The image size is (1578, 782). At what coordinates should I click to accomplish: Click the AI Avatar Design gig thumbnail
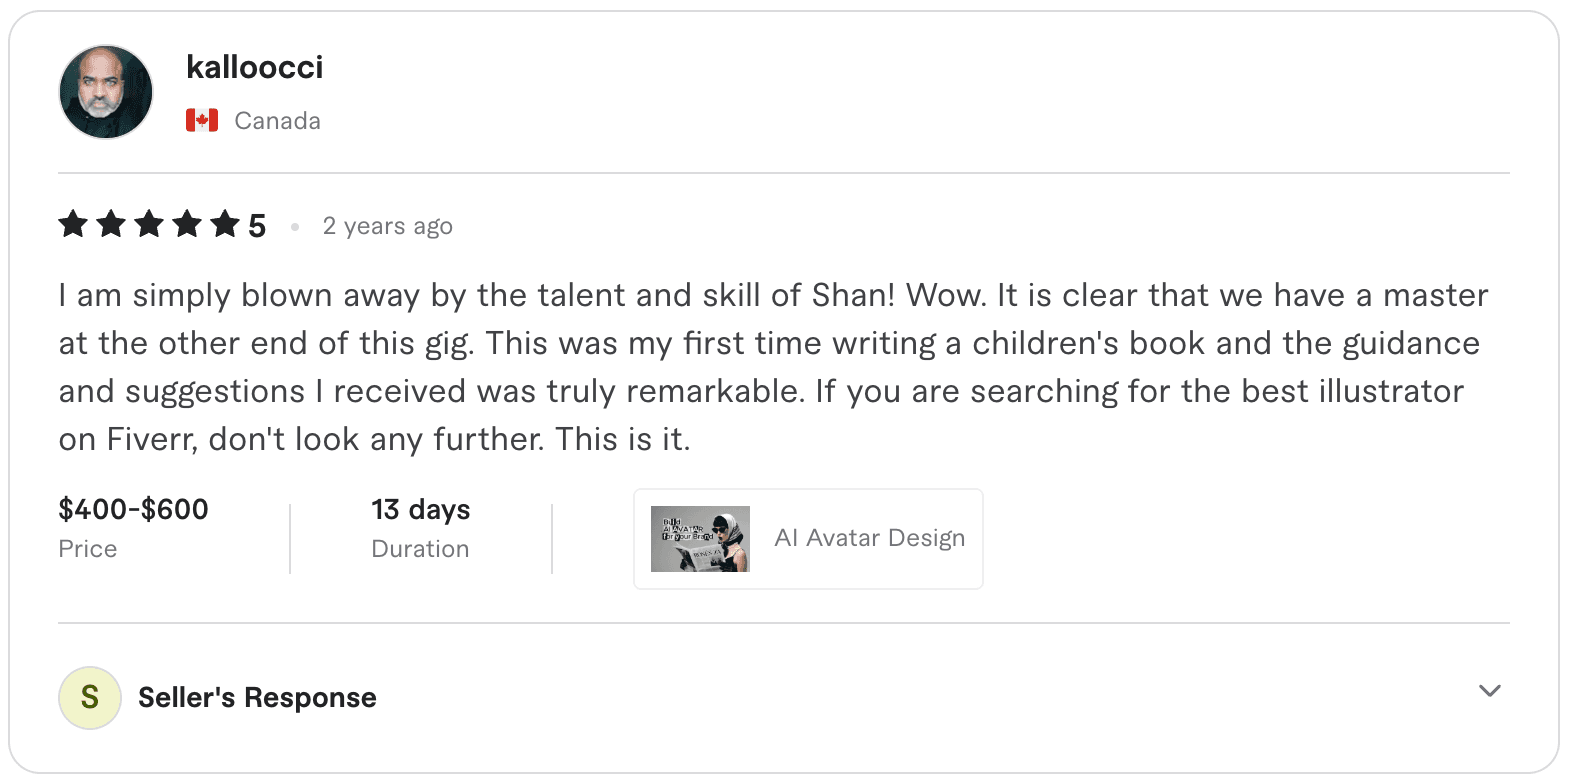pyautogui.click(x=701, y=538)
